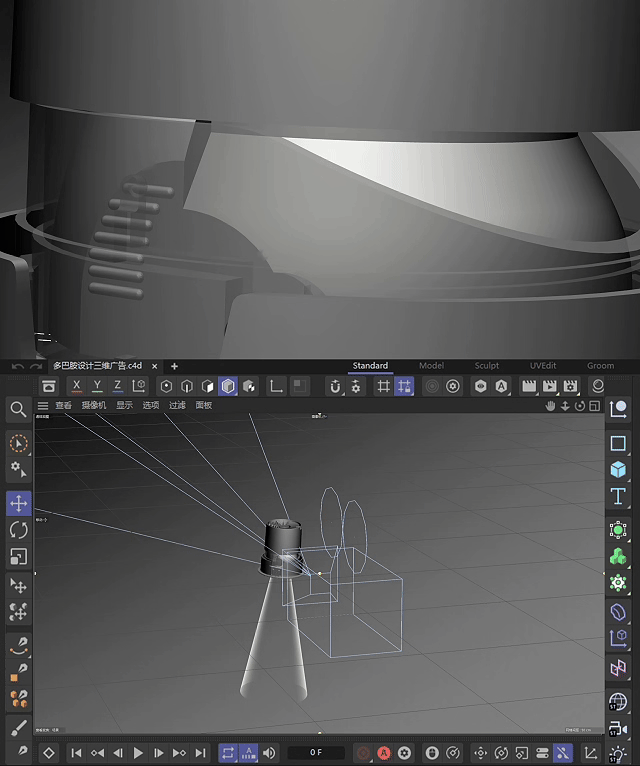Image resolution: width=640 pixels, height=766 pixels.
Task: Select the live selection tool
Action: [x=19, y=444]
